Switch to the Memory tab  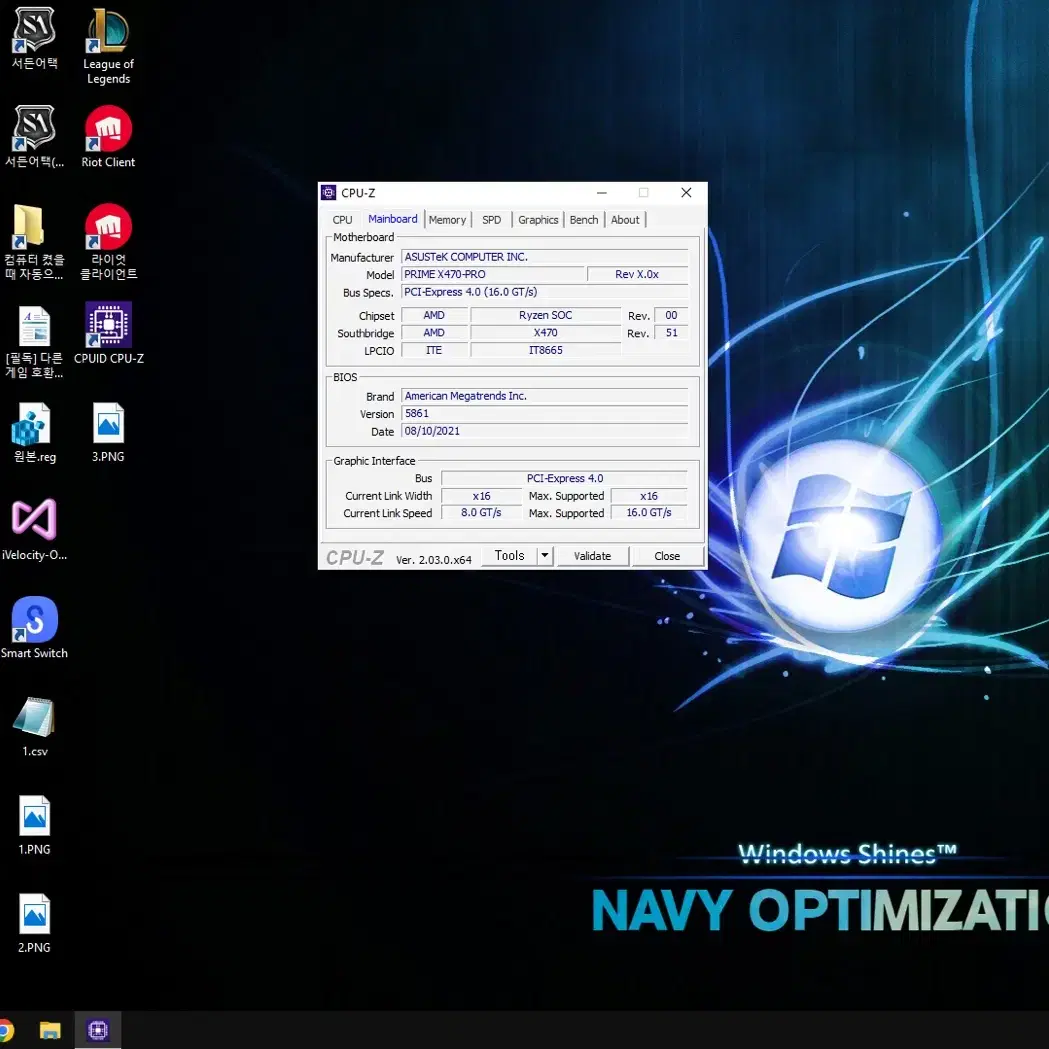pos(447,219)
